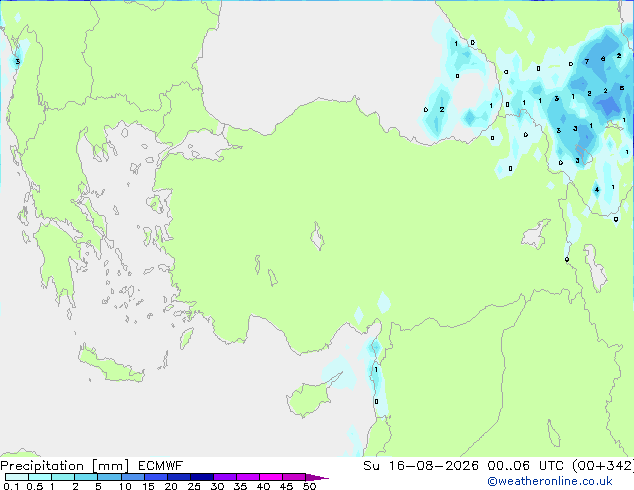634x490 pixels.
Task: Click the precipitation value '7' on map
Action: pyautogui.click(x=587, y=61)
